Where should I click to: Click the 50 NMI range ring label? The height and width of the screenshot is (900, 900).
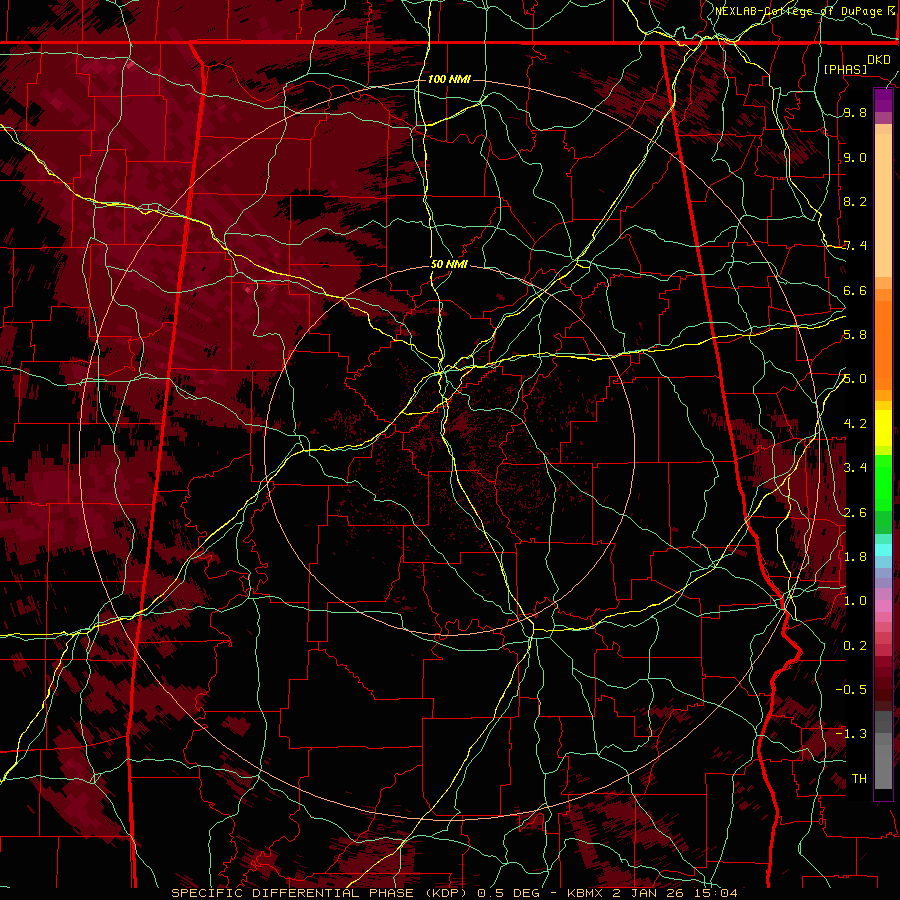(449, 265)
